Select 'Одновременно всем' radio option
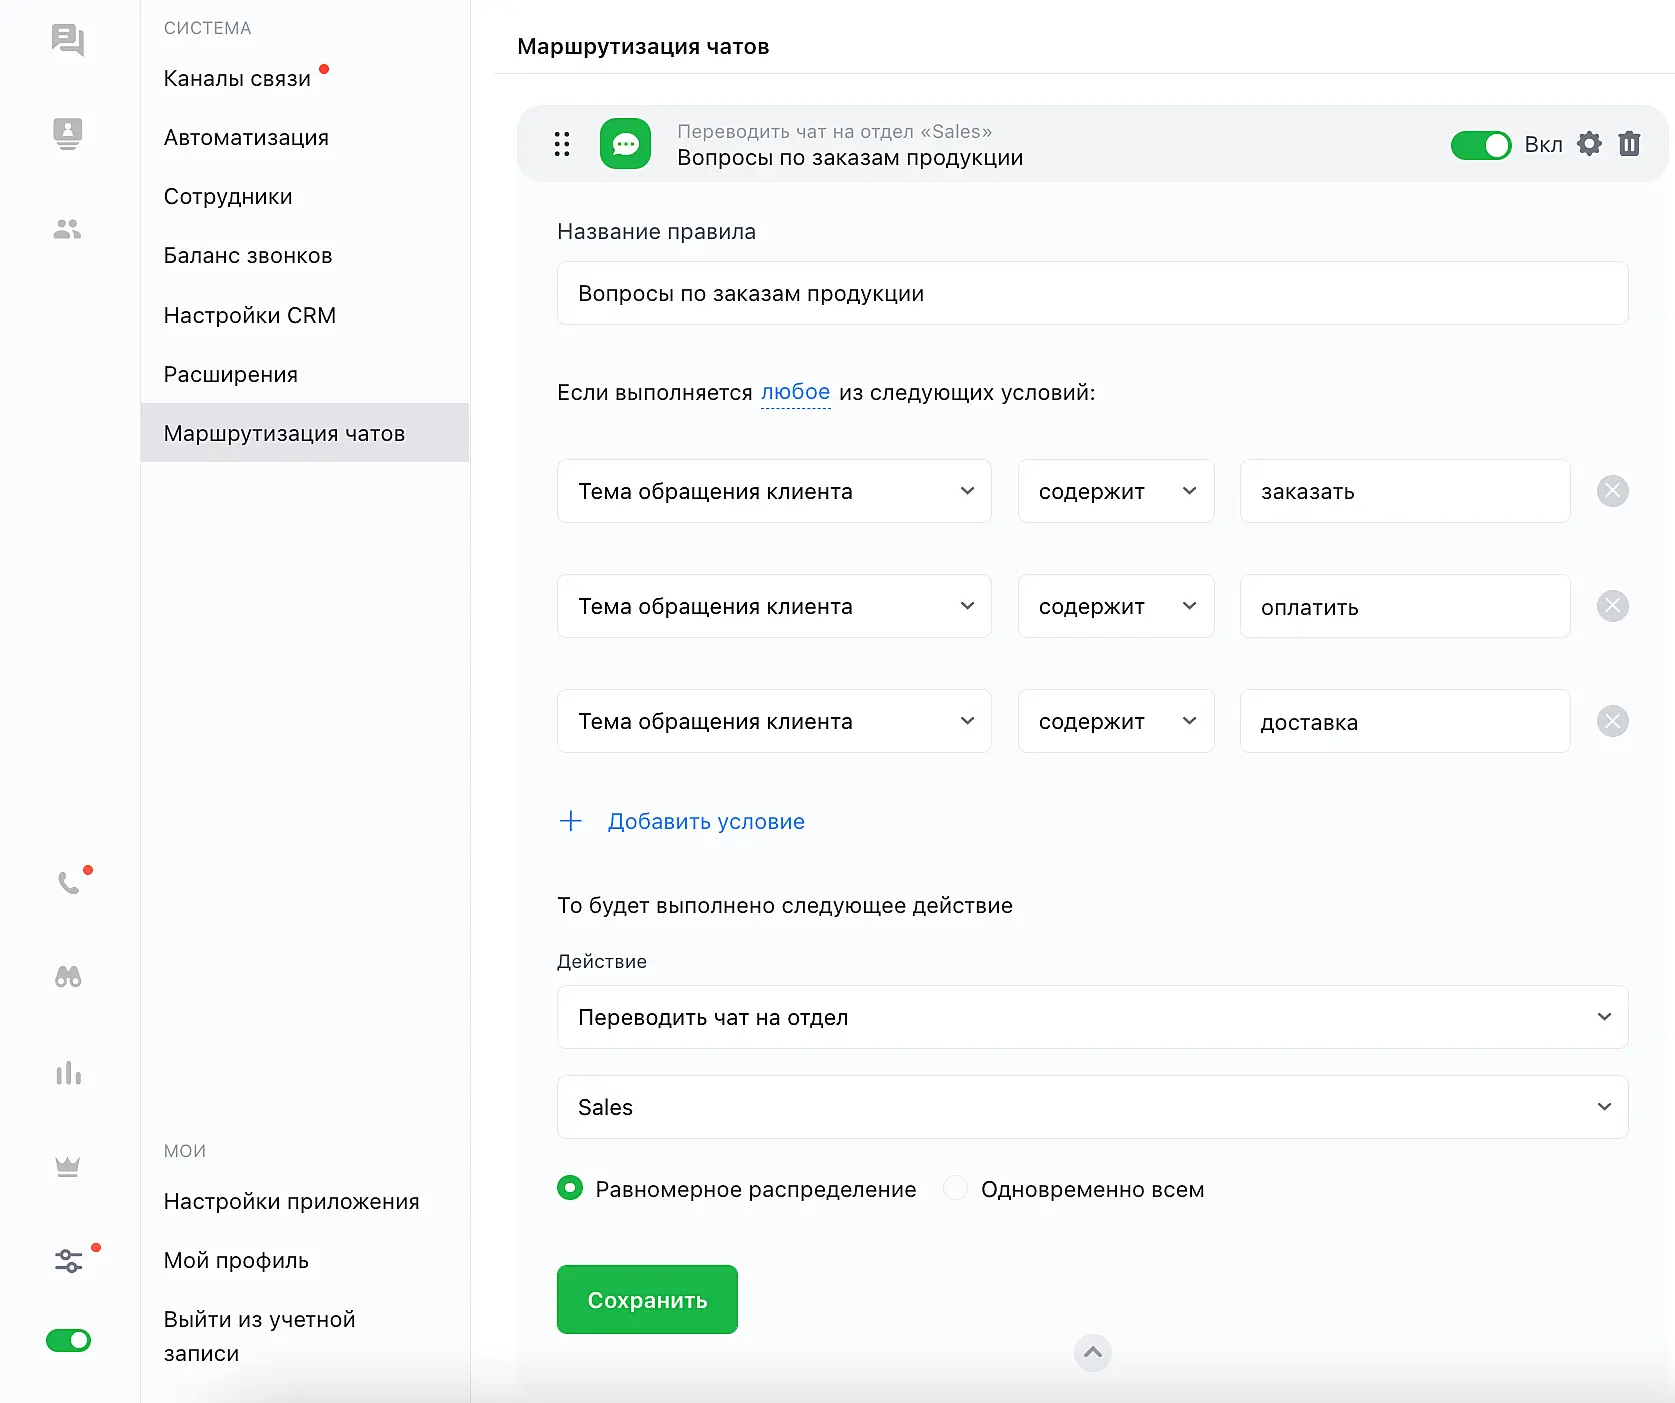 click(956, 1188)
